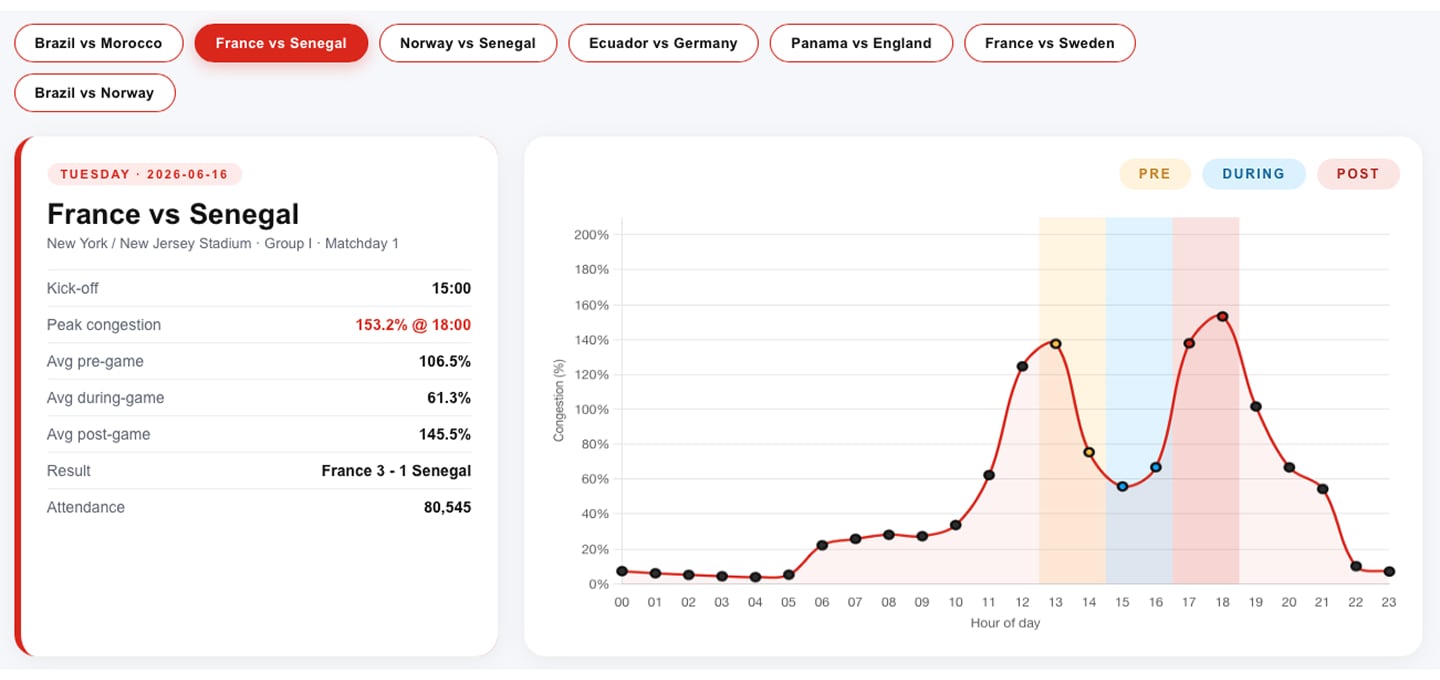Image resolution: width=1440 pixels, height=680 pixels.
Task: Click the Congestion (%) axis title
Action: pos(559,401)
